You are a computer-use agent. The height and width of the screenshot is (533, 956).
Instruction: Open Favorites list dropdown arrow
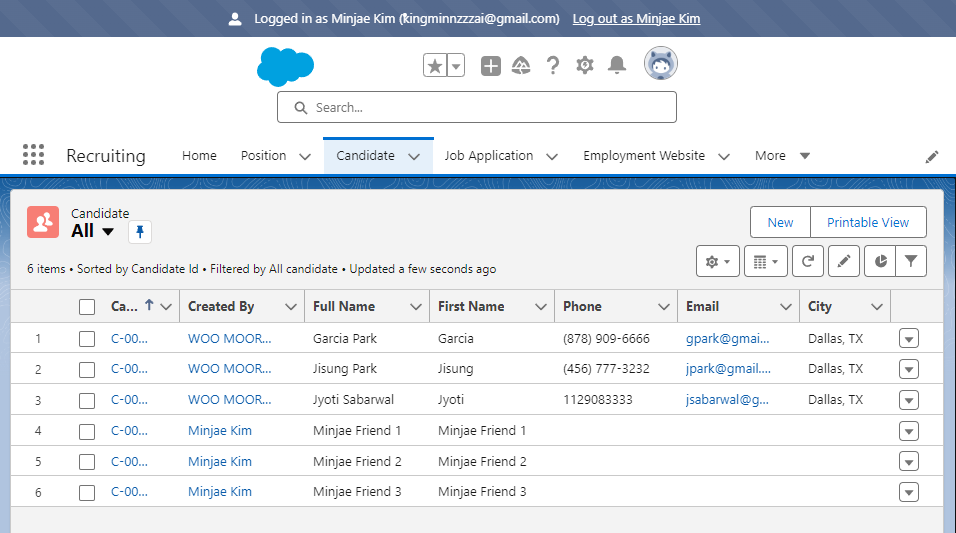pos(456,65)
